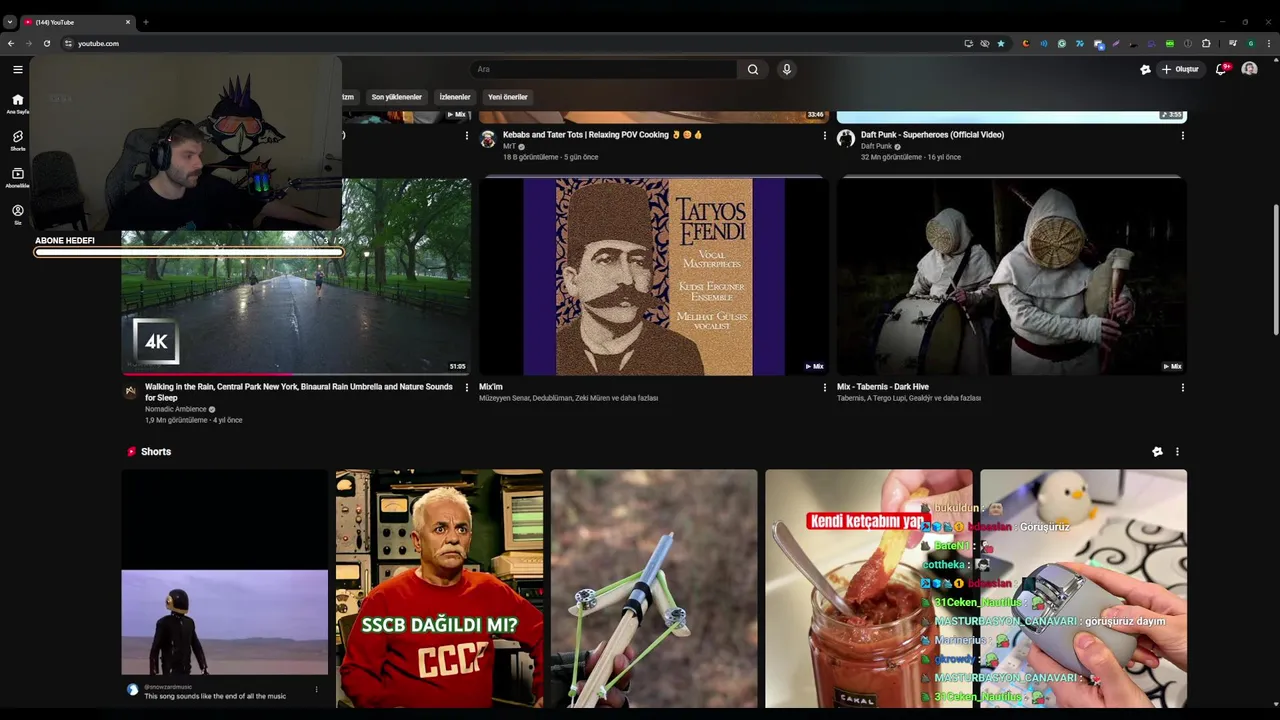The height and width of the screenshot is (720, 1280).
Task: Open Mix - Tabernis - Dark Hive title
Action: (x=883, y=387)
